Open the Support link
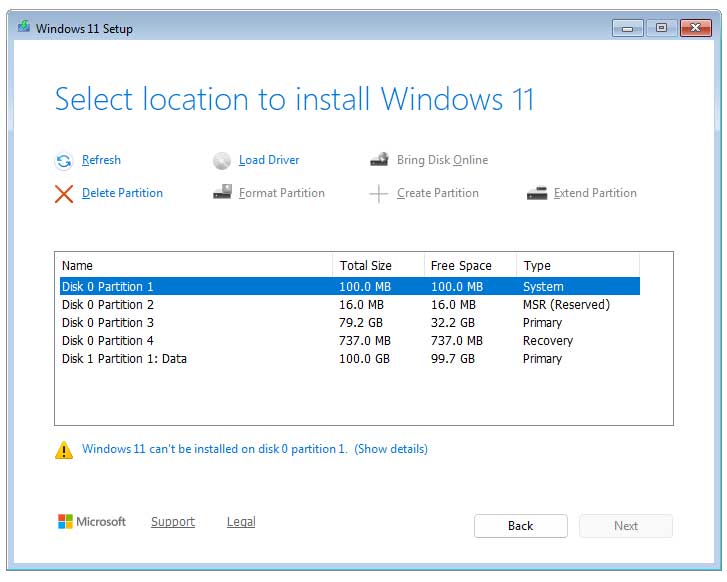The height and width of the screenshot is (582, 727). (173, 522)
